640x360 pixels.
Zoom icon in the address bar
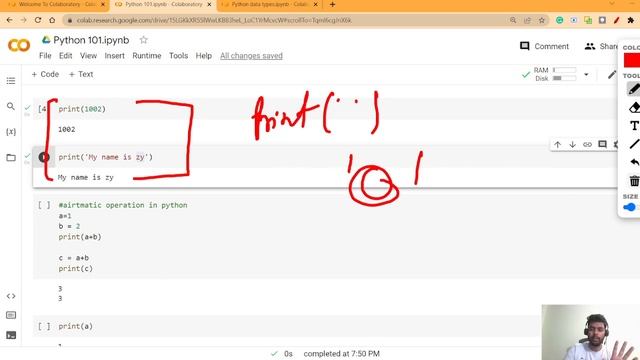click(513, 20)
